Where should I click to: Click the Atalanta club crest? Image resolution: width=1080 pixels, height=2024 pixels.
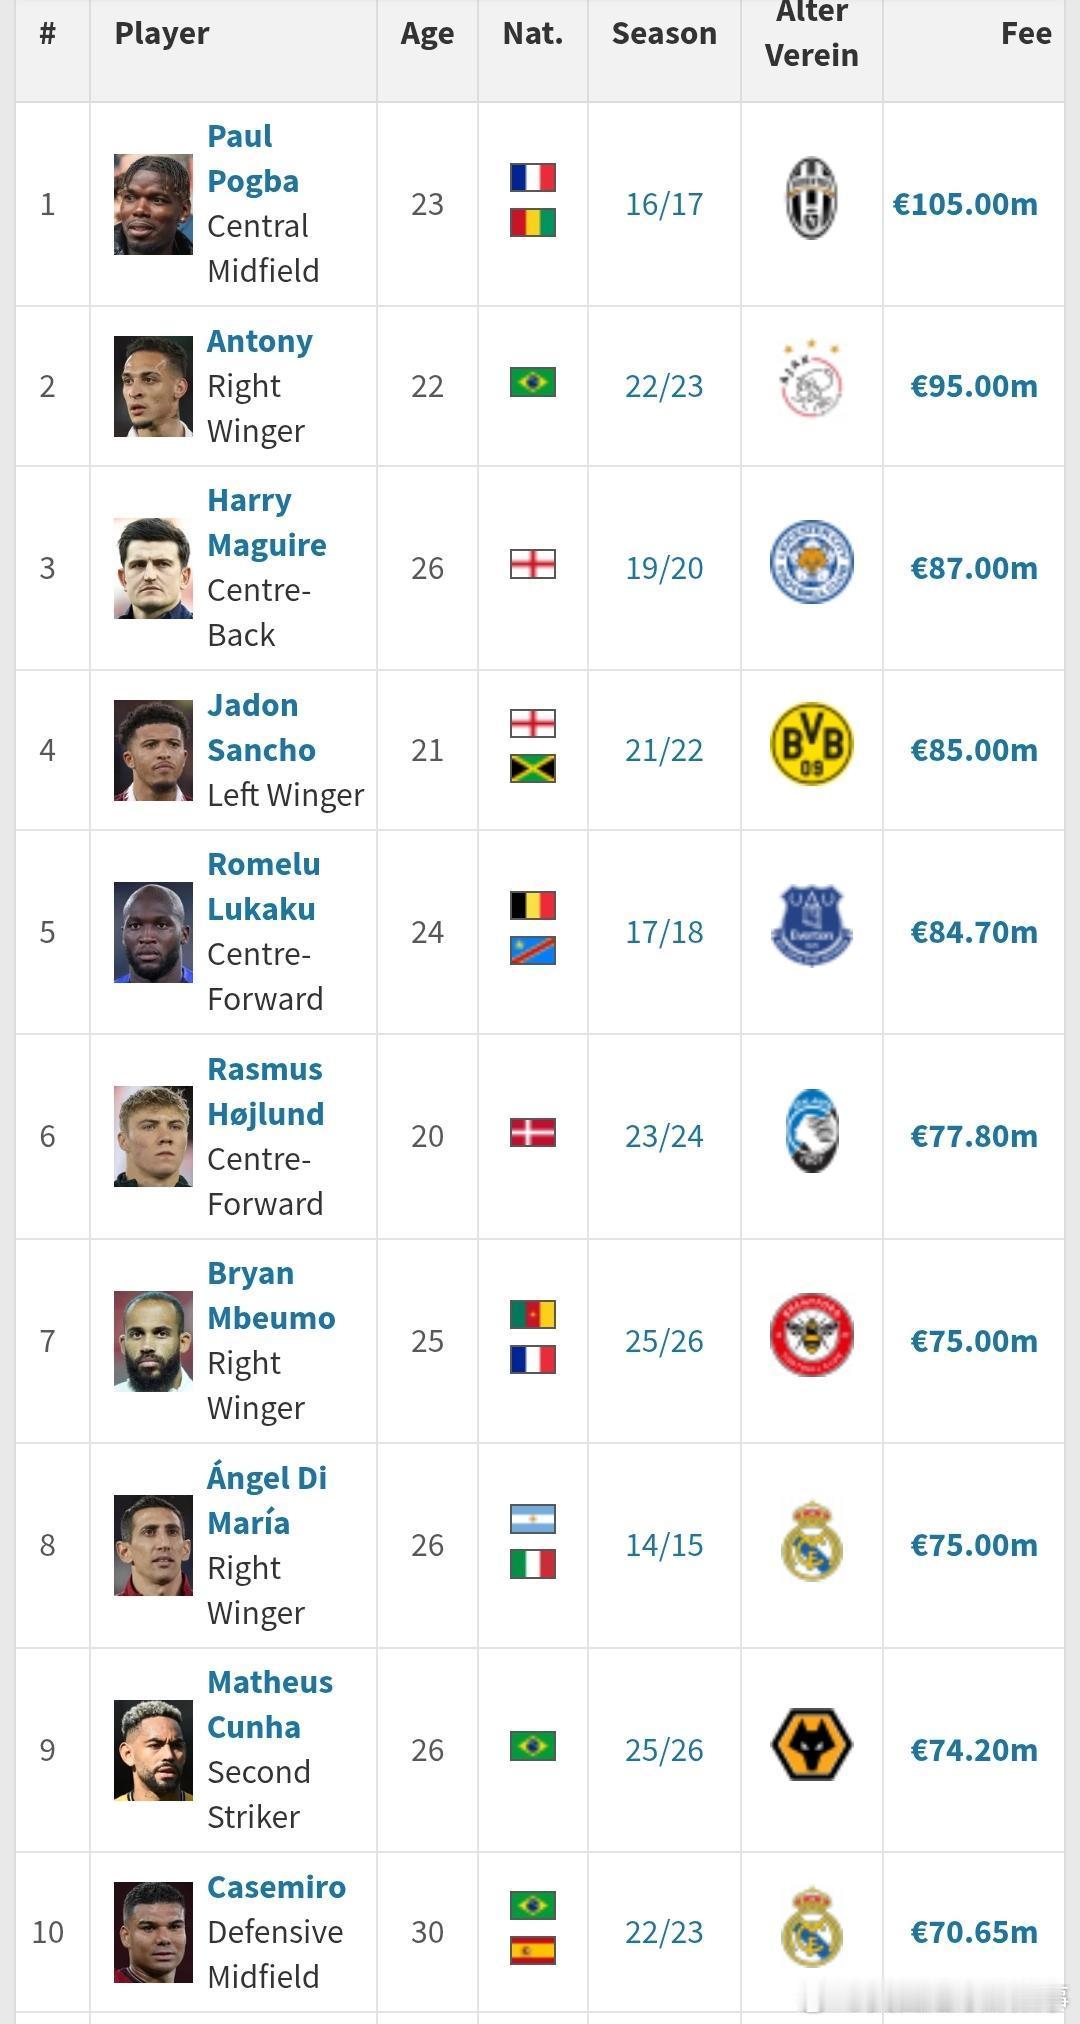click(811, 1131)
